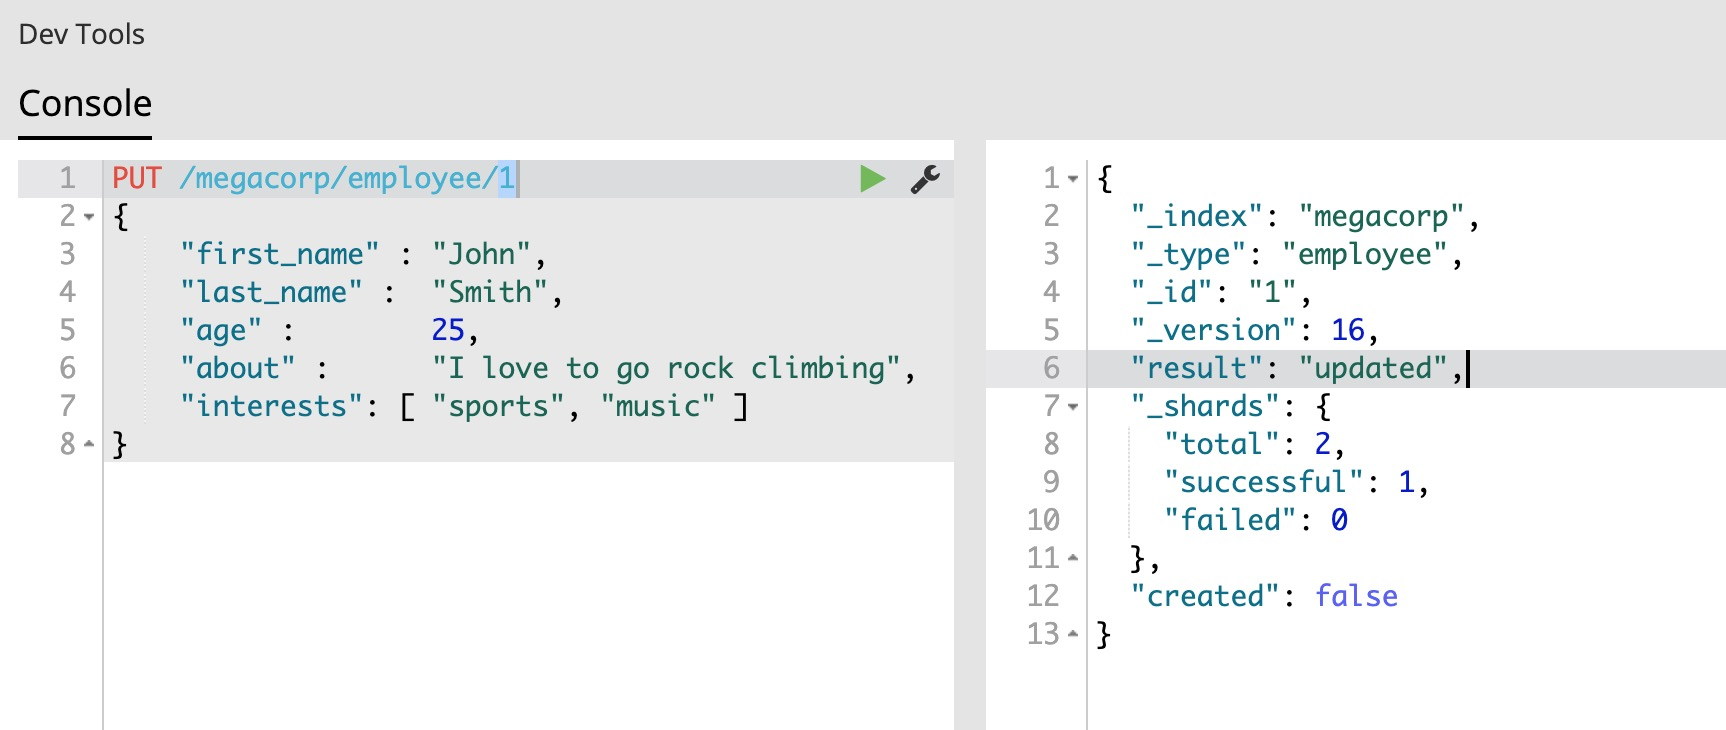Click the "age" key in request

[221, 331]
